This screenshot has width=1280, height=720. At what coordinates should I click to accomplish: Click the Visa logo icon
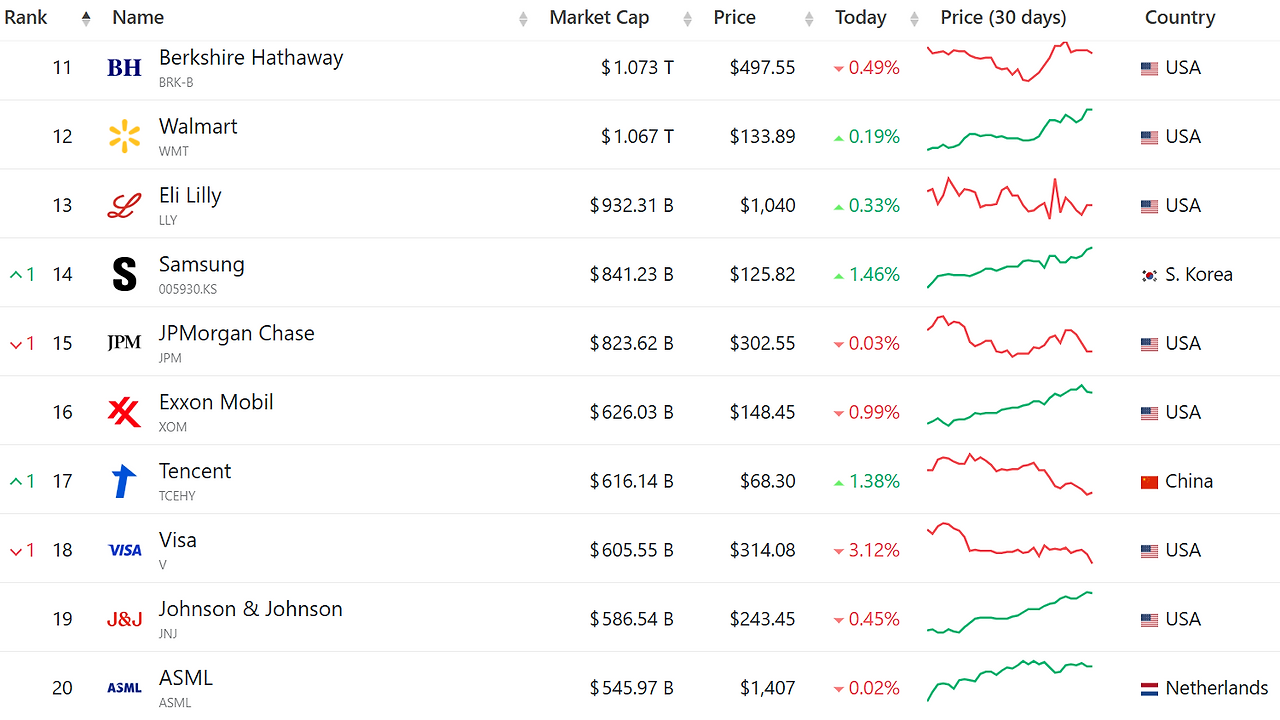tap(124, 550)
